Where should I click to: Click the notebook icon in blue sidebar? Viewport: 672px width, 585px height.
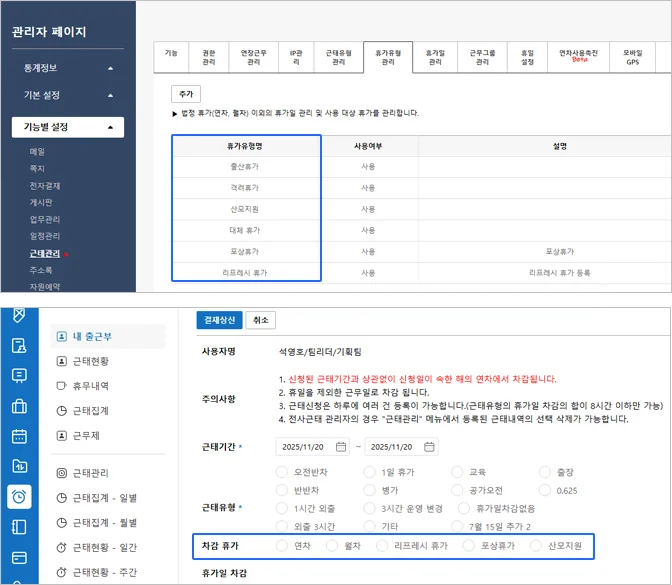coord(19,527)
